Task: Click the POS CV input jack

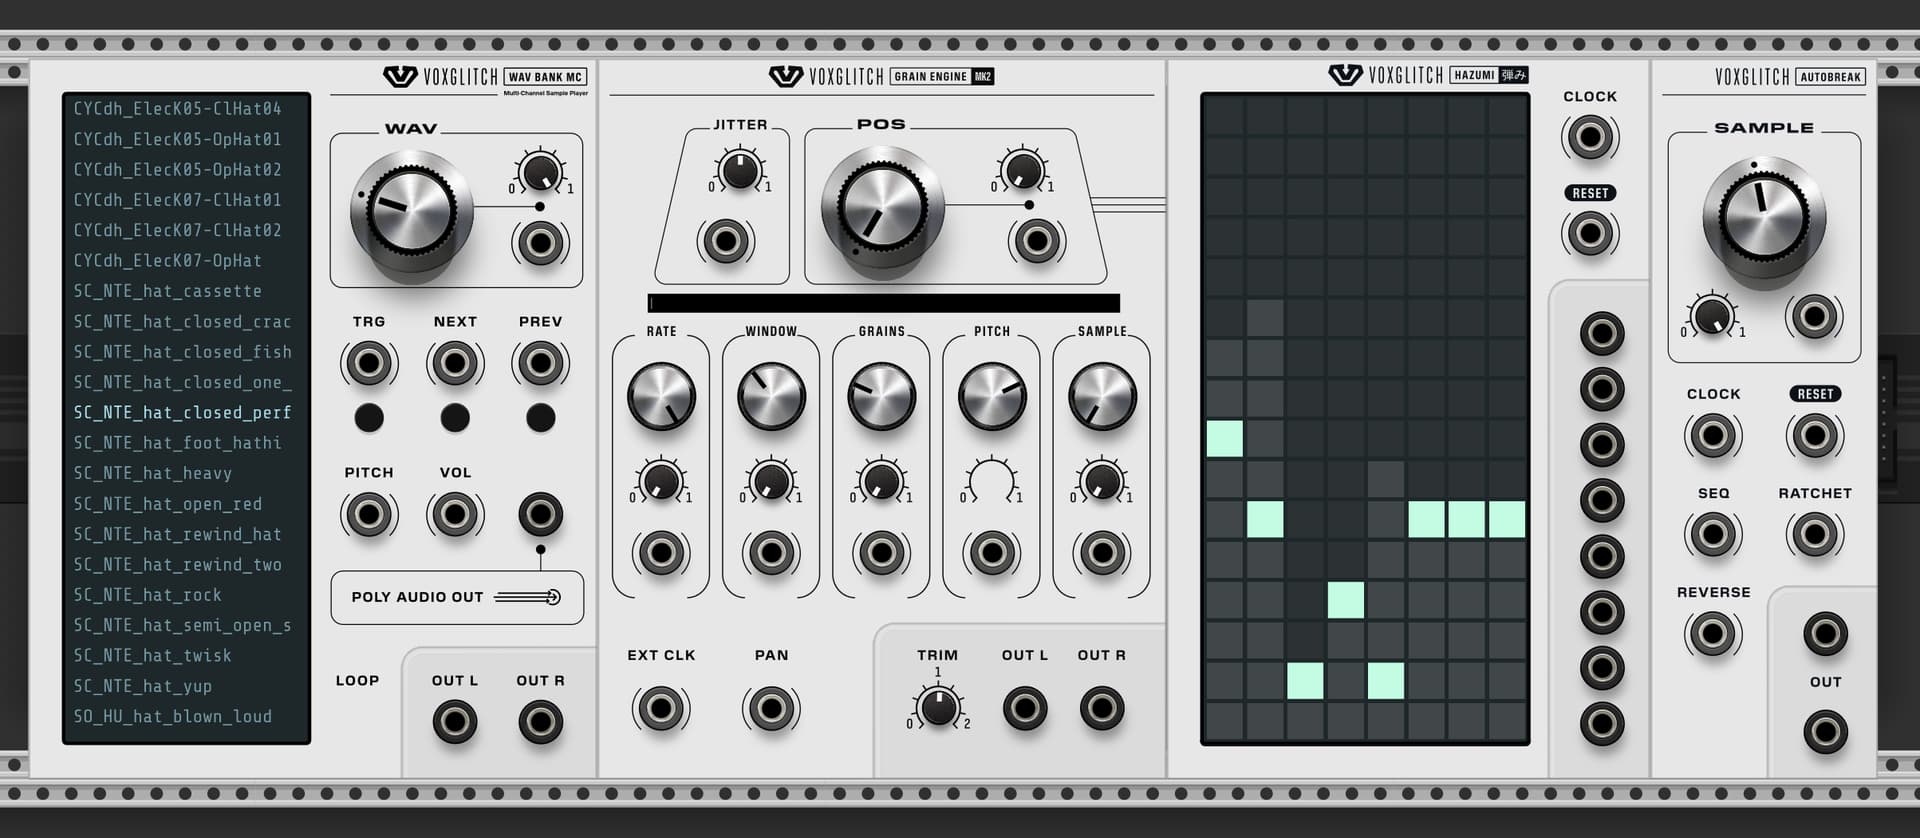Action: click(x=1037, y=241)
